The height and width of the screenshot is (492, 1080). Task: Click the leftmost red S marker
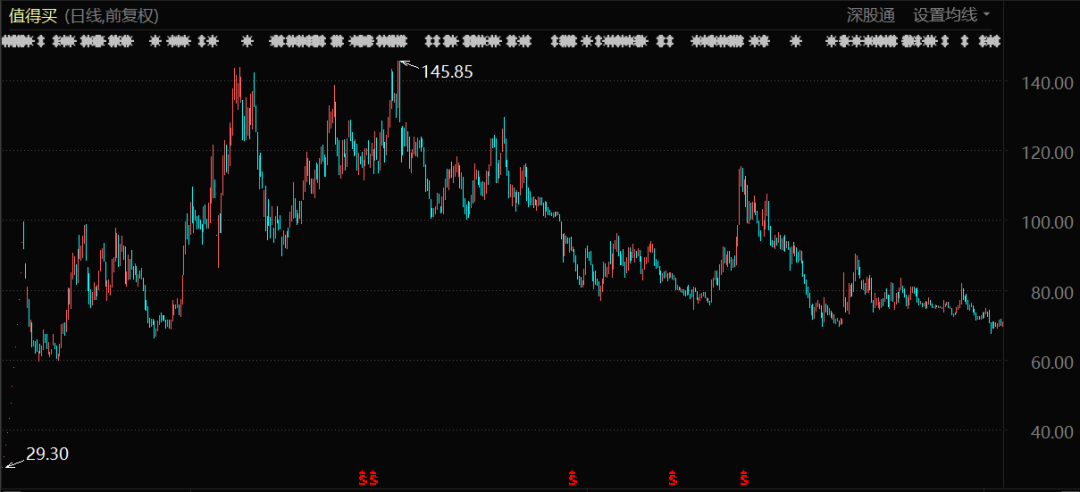click(x=362, y=478)
